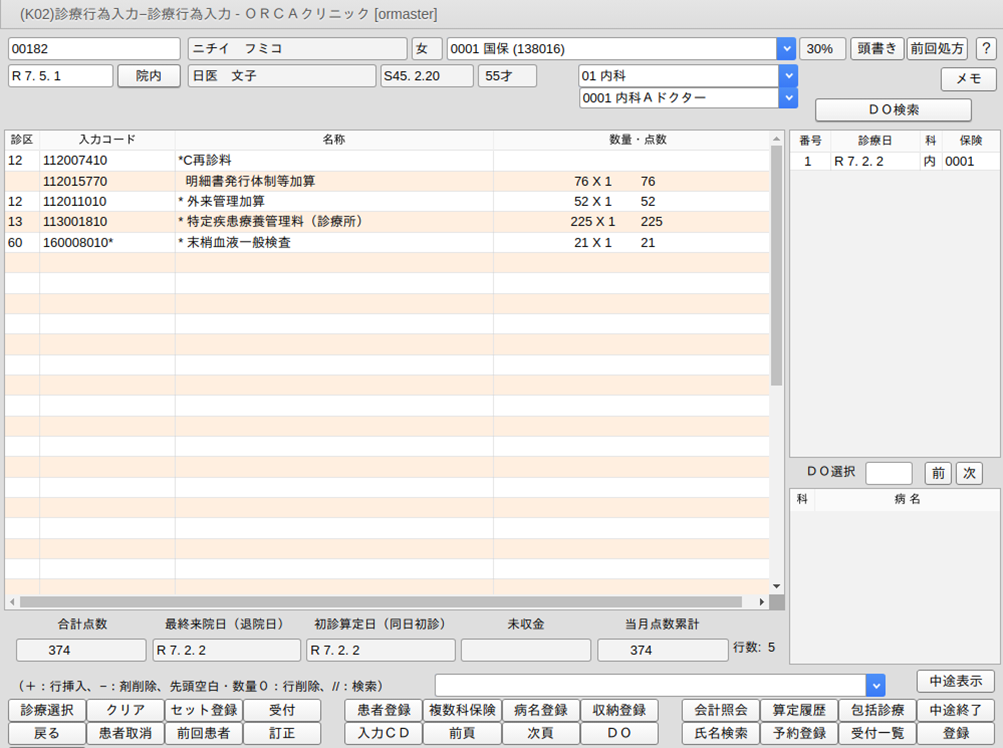Open 病名登録 disease registration

[540, 710]
